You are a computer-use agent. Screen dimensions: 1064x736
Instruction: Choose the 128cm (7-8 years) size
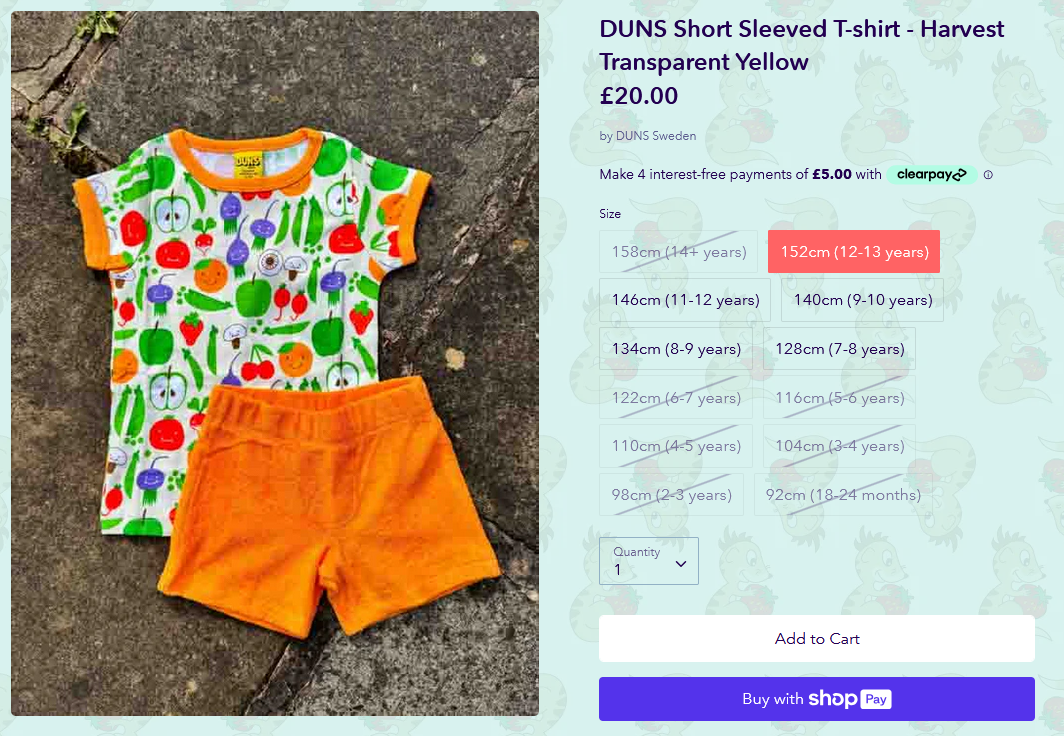coord(839,349)
